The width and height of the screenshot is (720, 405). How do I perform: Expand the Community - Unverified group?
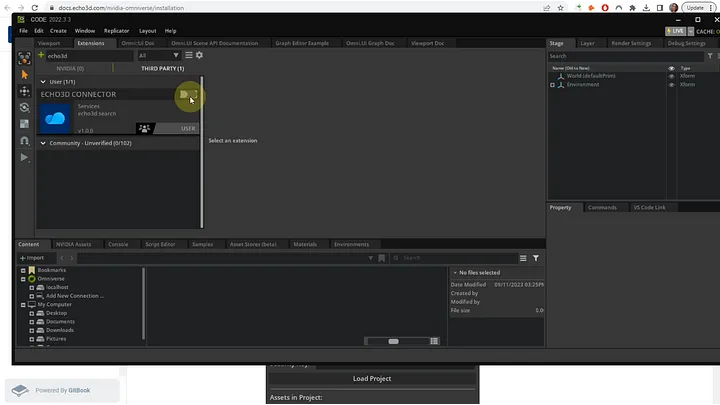tap(43, 143)
